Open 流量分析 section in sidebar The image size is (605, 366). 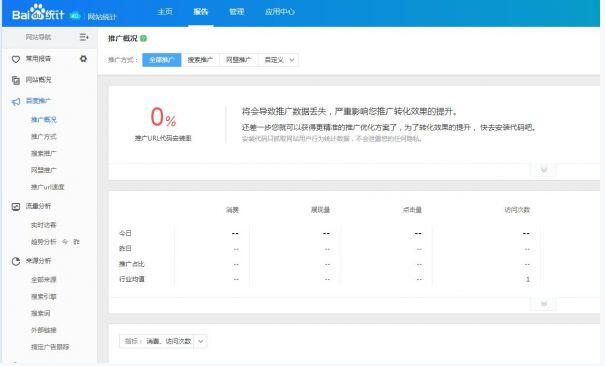click(x=38, y=206)
